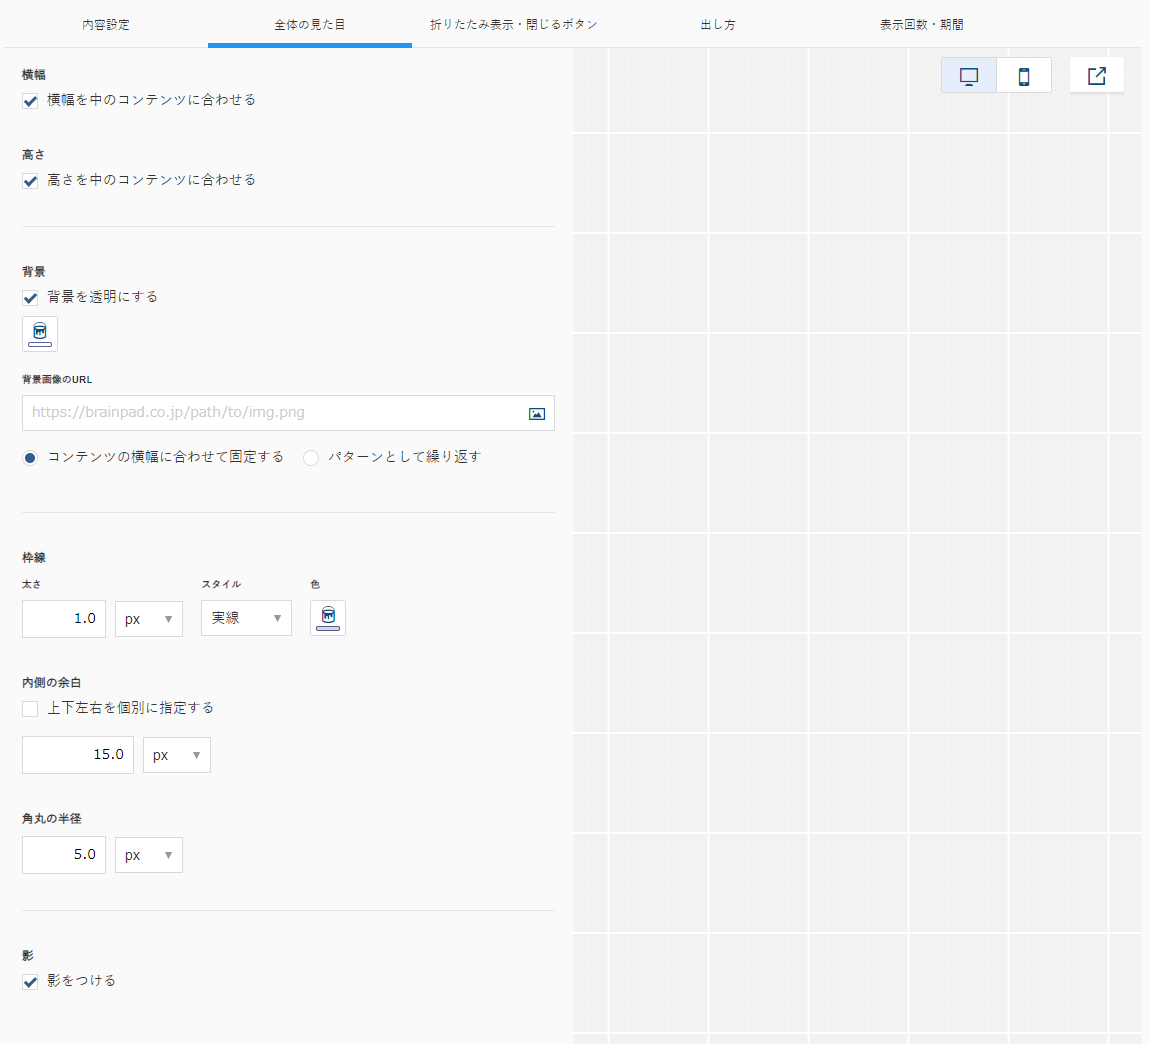Enable 上下左右を個別に指定する checkbox
This screenshot has width=1150, height=1044.
[x=30, y=709]
